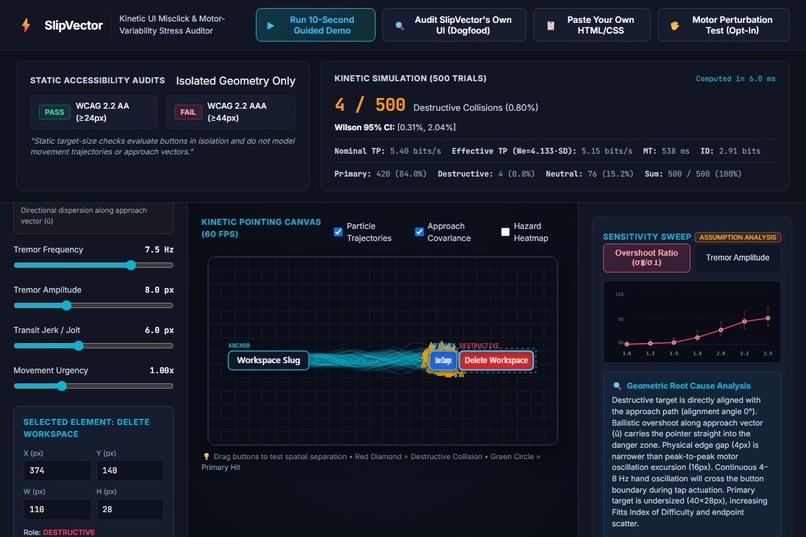Image resolution: width=806 pixels, height=537 pixels.
Task: Click the sensitivity sweep line chart
Action: [x=692, y=322]
